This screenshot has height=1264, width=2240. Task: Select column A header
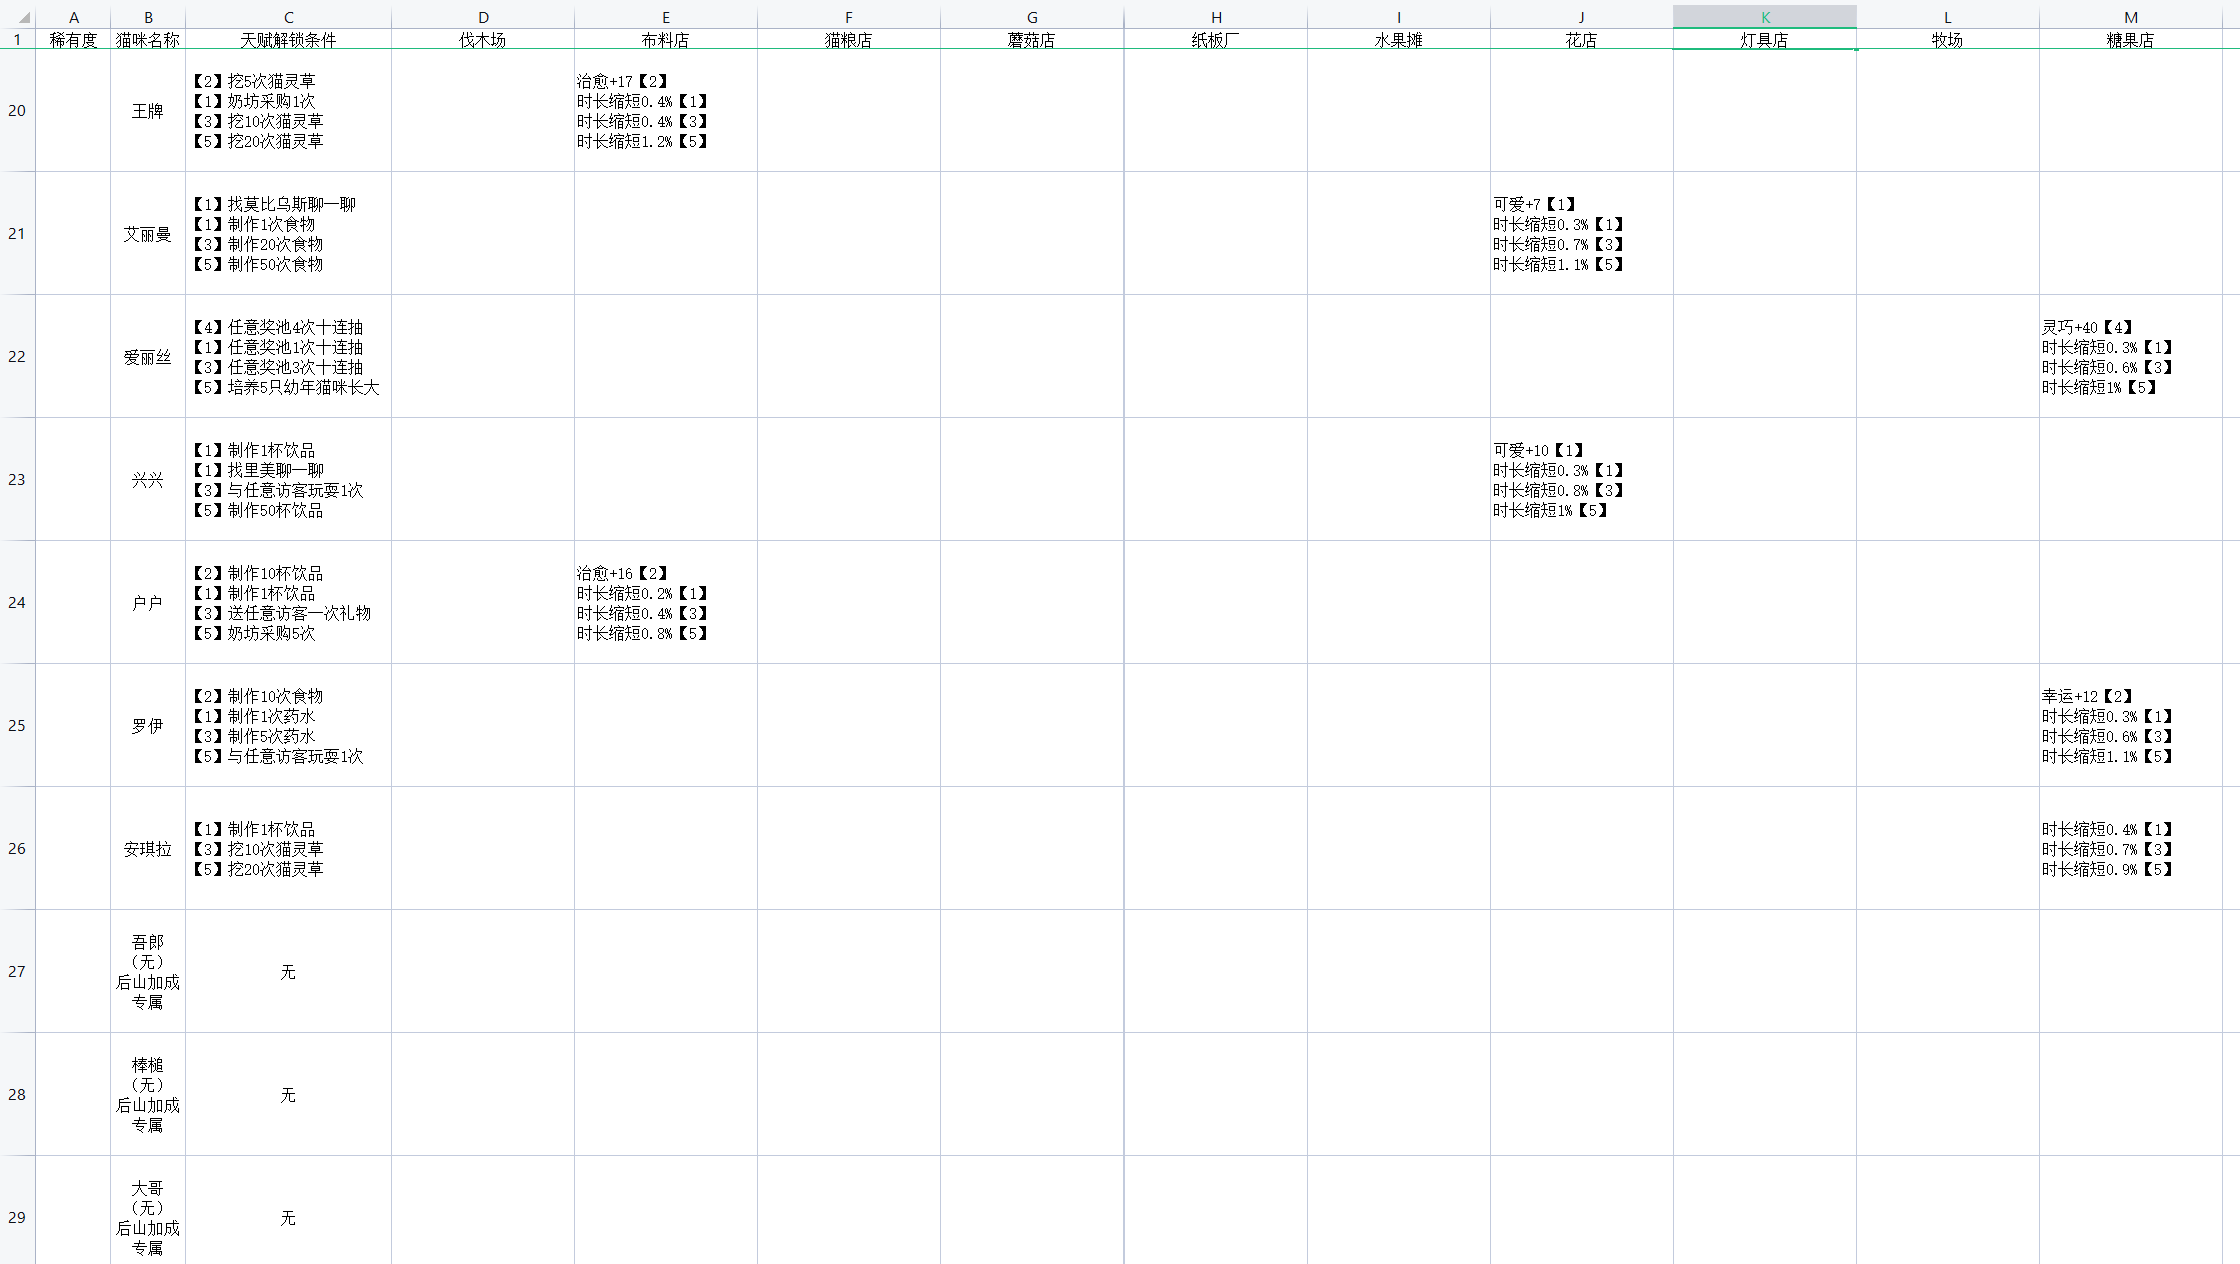coord(73,17)
